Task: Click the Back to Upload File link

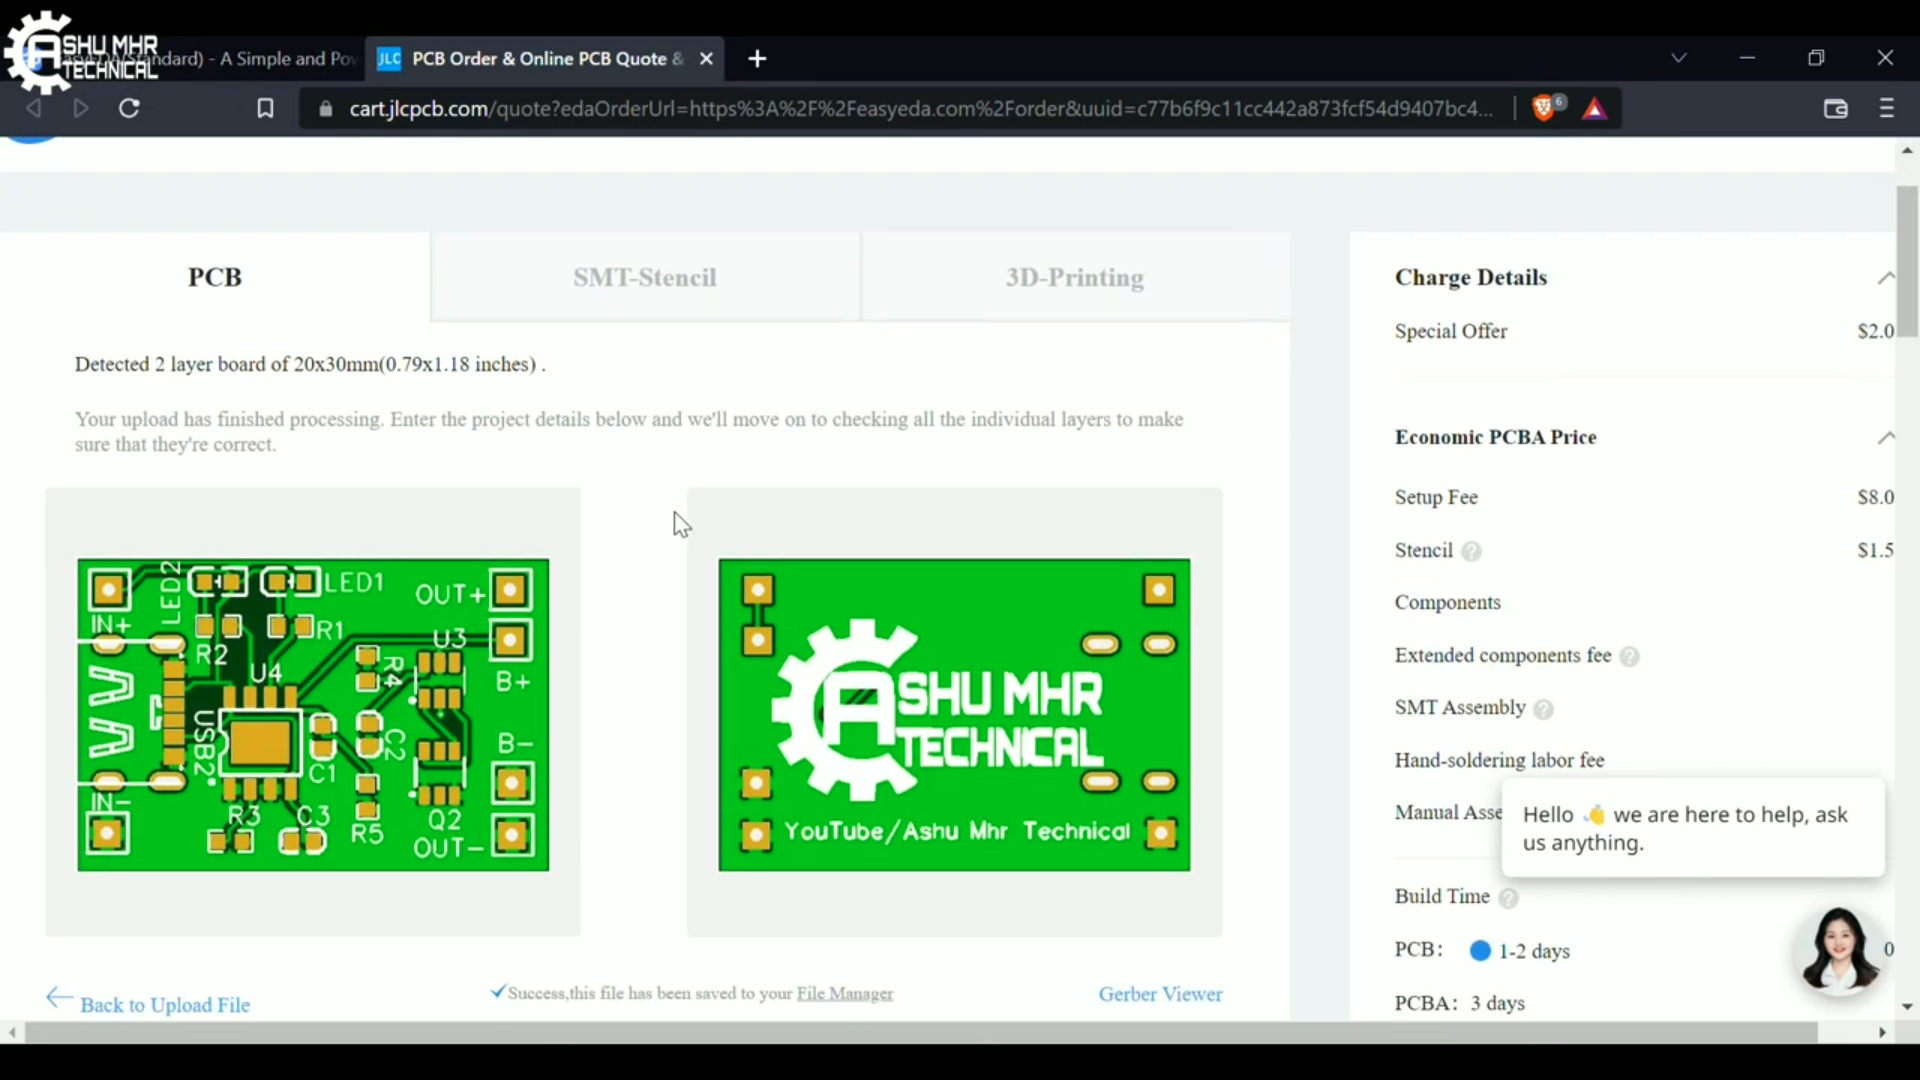Action: point(165,1004)
